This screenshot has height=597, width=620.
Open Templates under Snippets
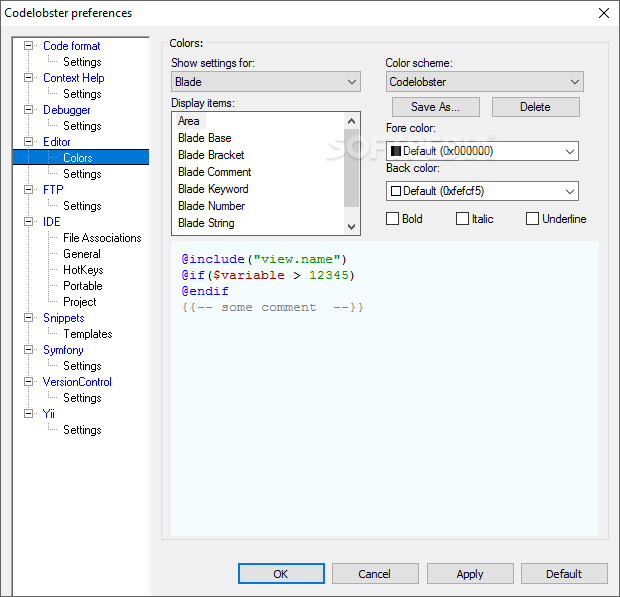click(x=88, y=334)
